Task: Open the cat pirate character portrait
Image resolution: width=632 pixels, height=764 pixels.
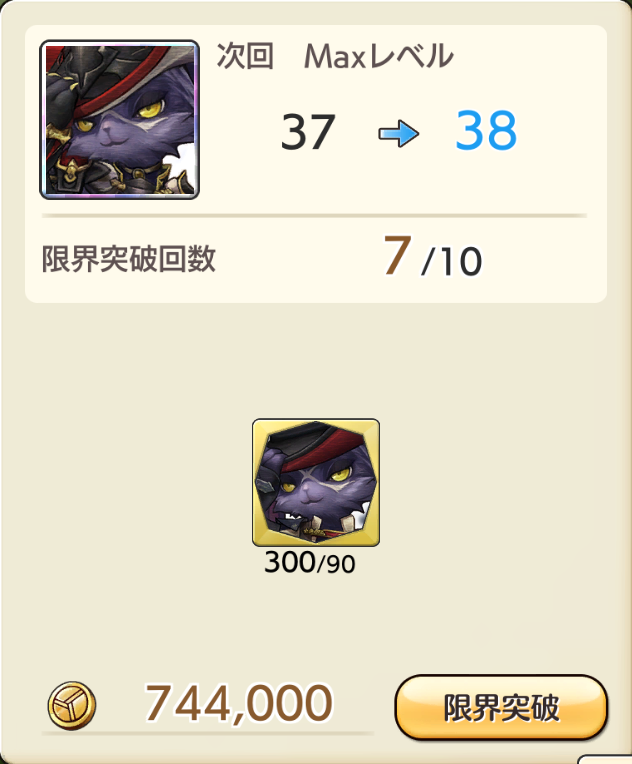Action: pyautogui.click(x=119, y=120)
